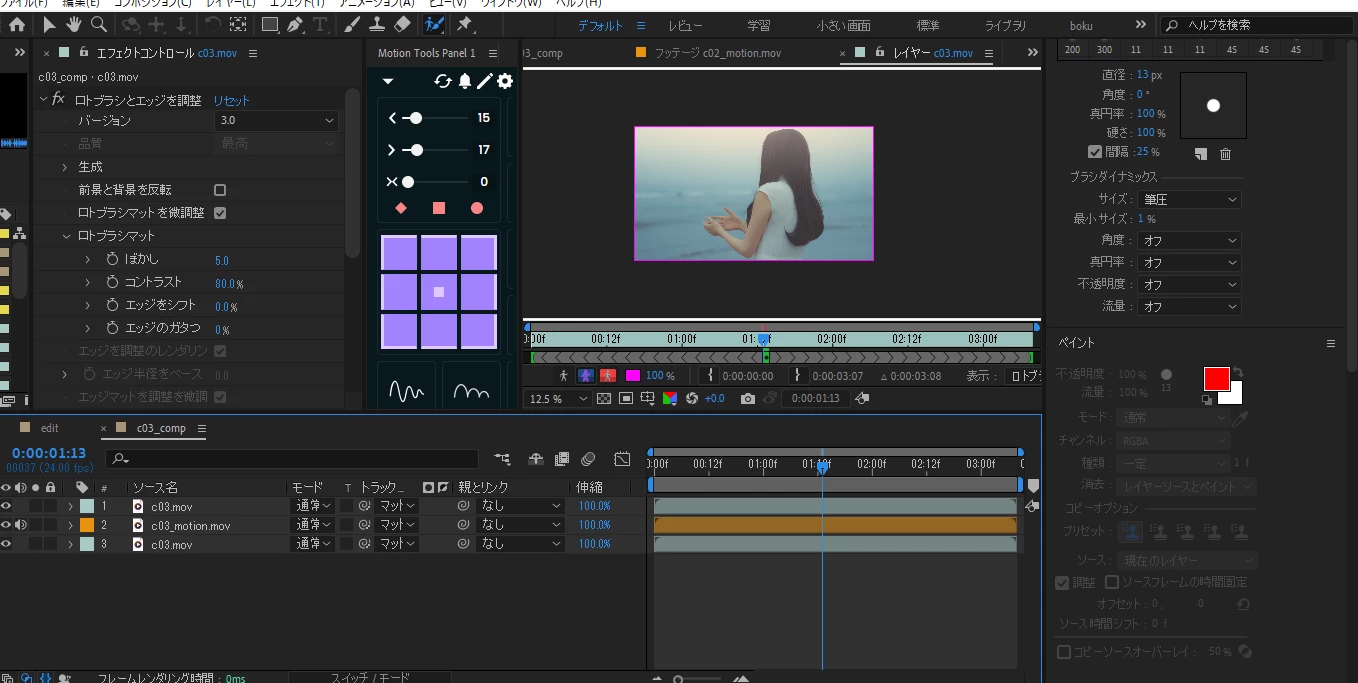Click the Home icon in toolbar
The height and width of the screenshot is (683, 1358).
coord(17,24)
